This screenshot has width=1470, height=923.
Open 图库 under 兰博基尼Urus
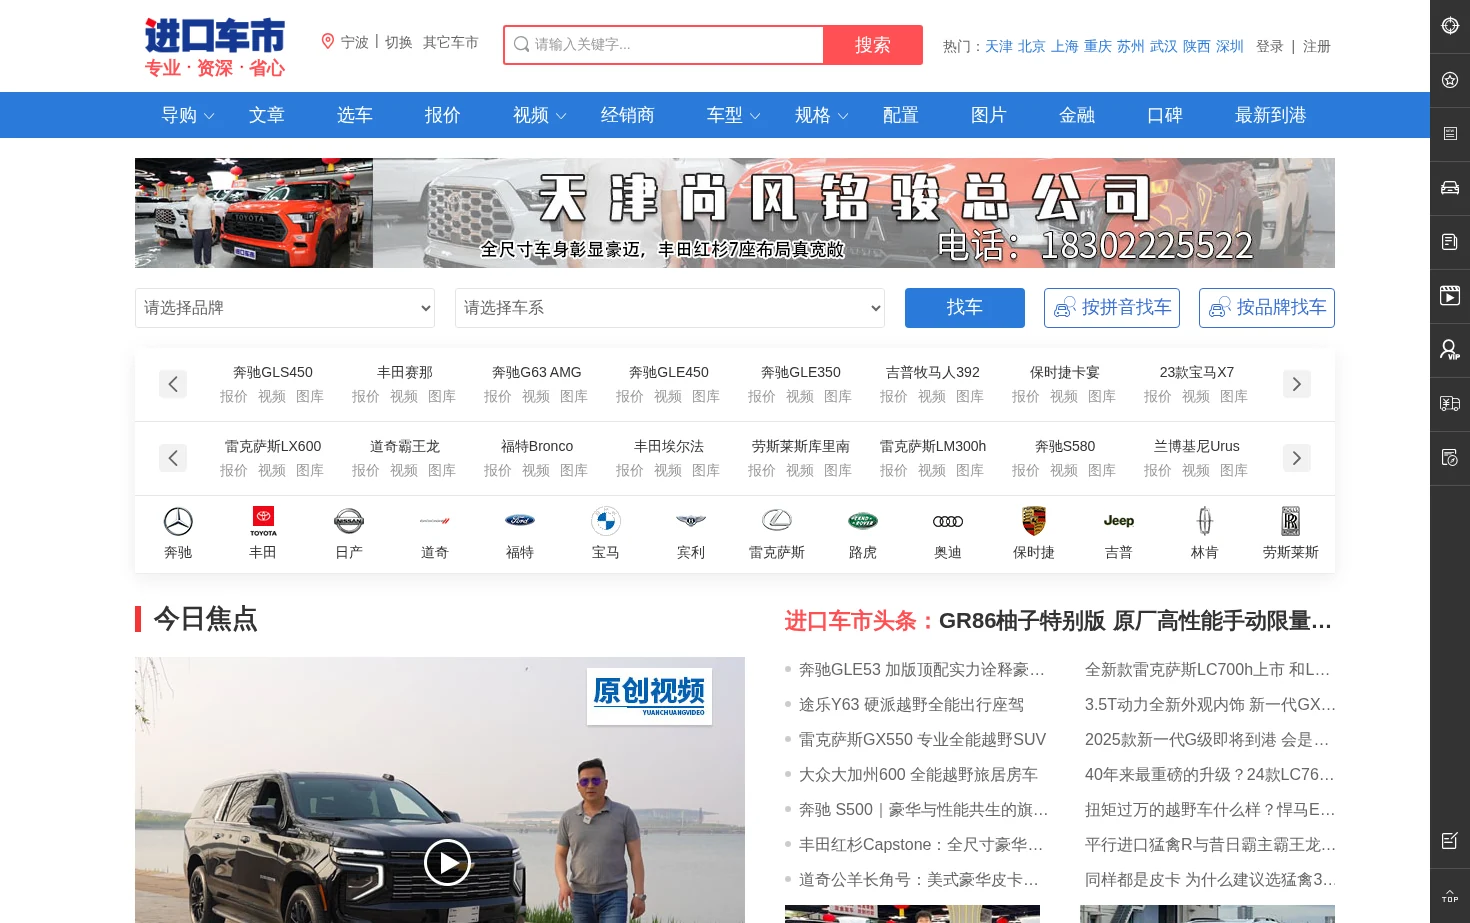[1234, 470]
